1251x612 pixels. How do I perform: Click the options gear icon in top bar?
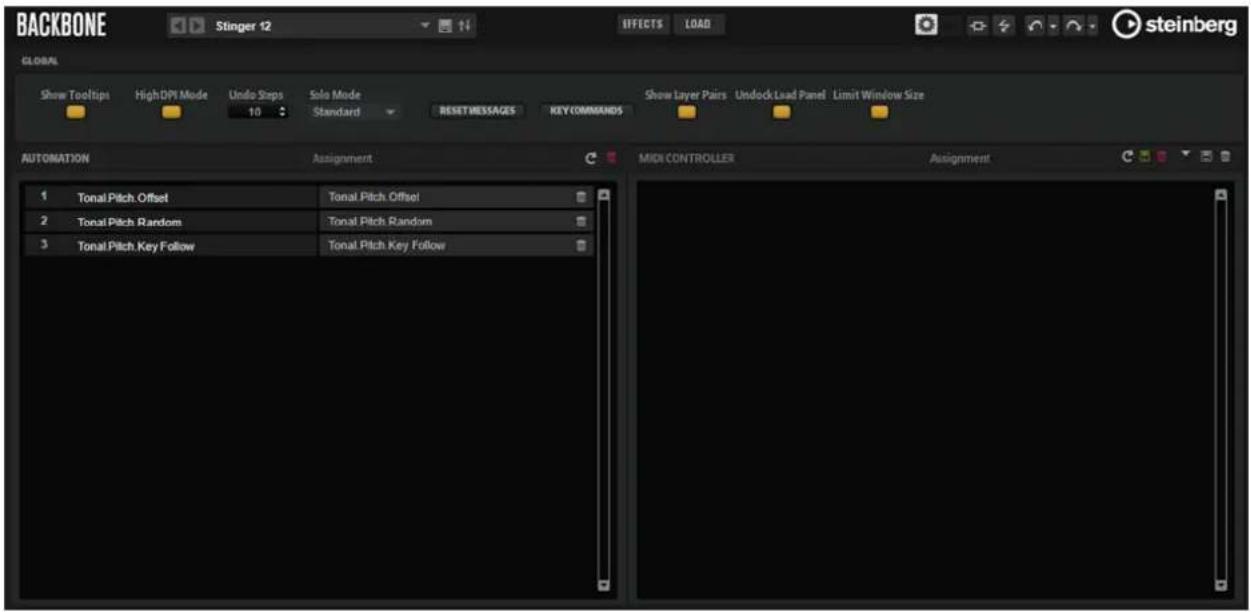pos(927,25)
